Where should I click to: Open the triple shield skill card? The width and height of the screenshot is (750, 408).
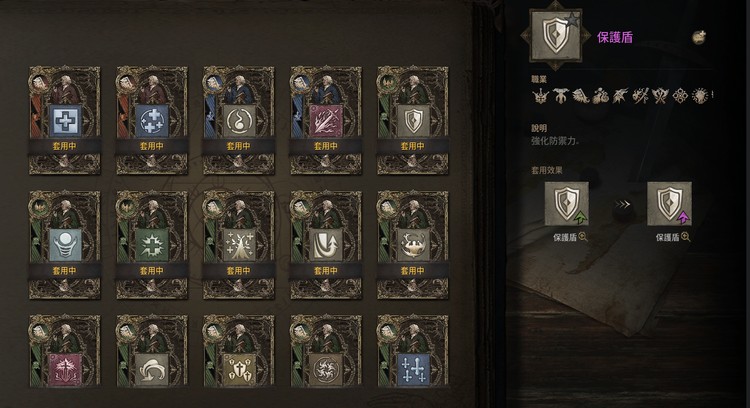tap(239, 351)
